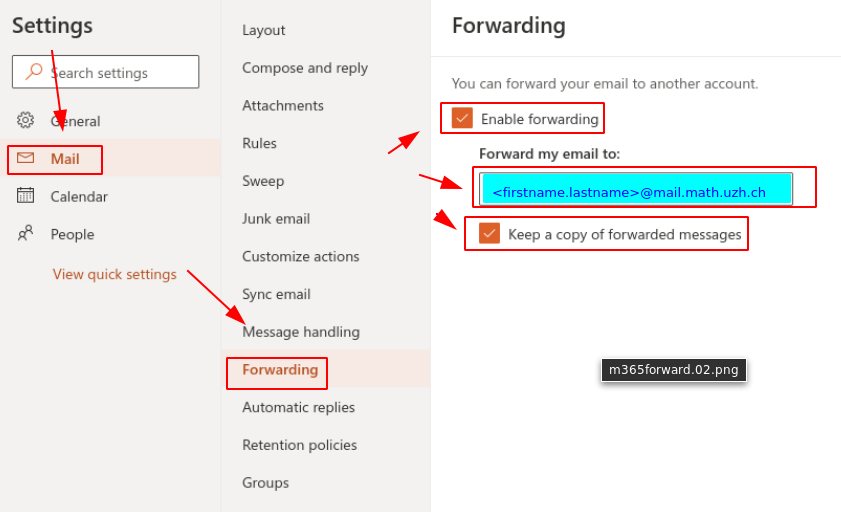
Task: Click the People icon in Settings
Action: tap(26, 234)
